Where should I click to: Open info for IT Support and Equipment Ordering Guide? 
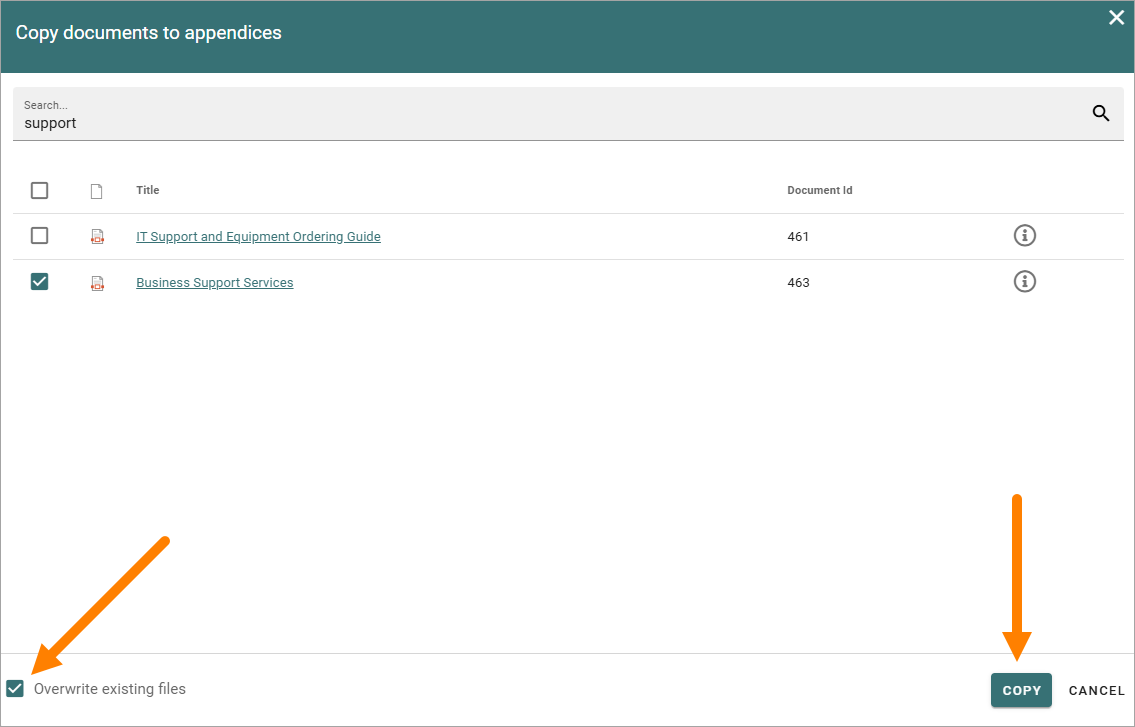(x=1024, y=235)
